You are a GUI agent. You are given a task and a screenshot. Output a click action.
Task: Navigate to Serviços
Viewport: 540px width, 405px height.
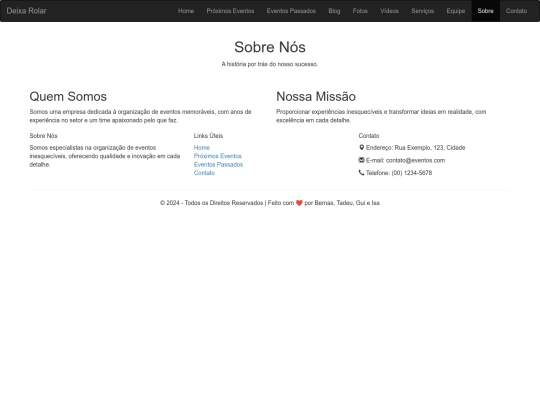point(423,11)
